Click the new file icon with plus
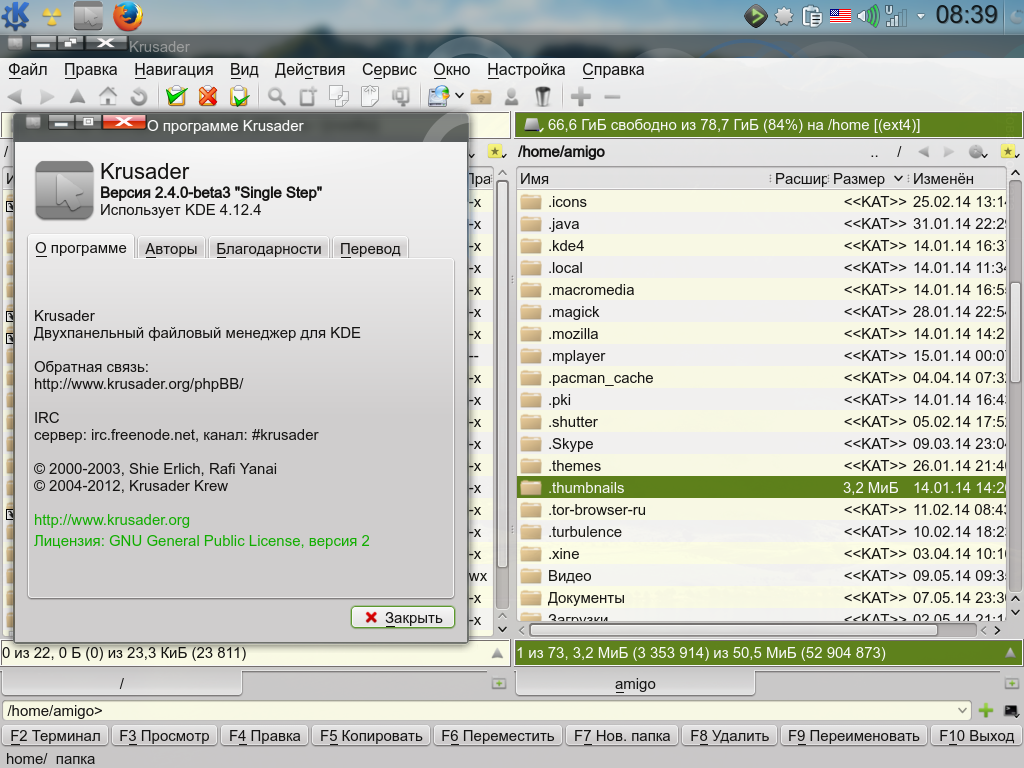The image size is (1024, 768). 308,97
